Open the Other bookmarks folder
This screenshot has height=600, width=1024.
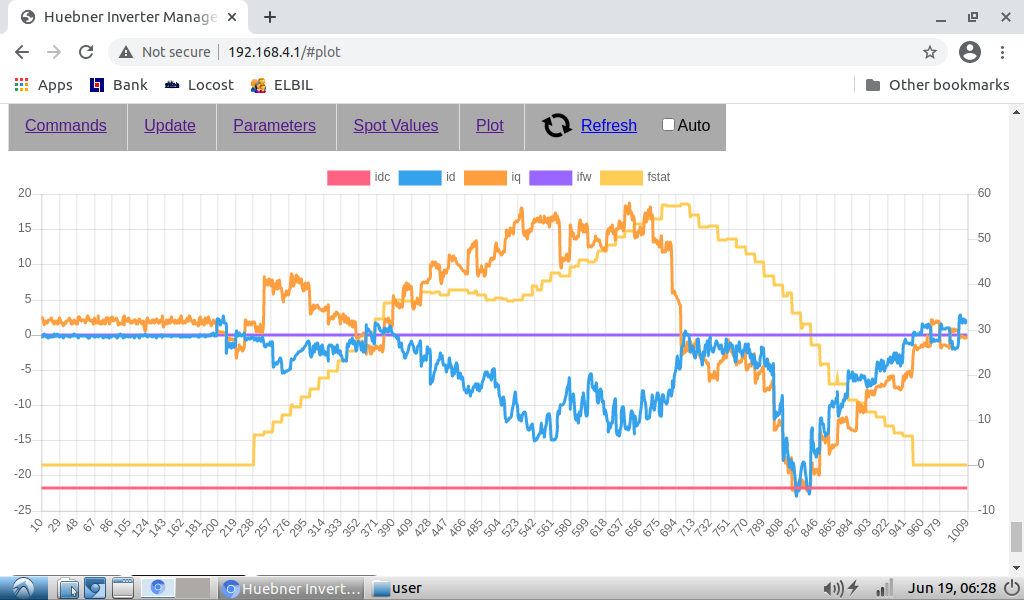point(937,85)
